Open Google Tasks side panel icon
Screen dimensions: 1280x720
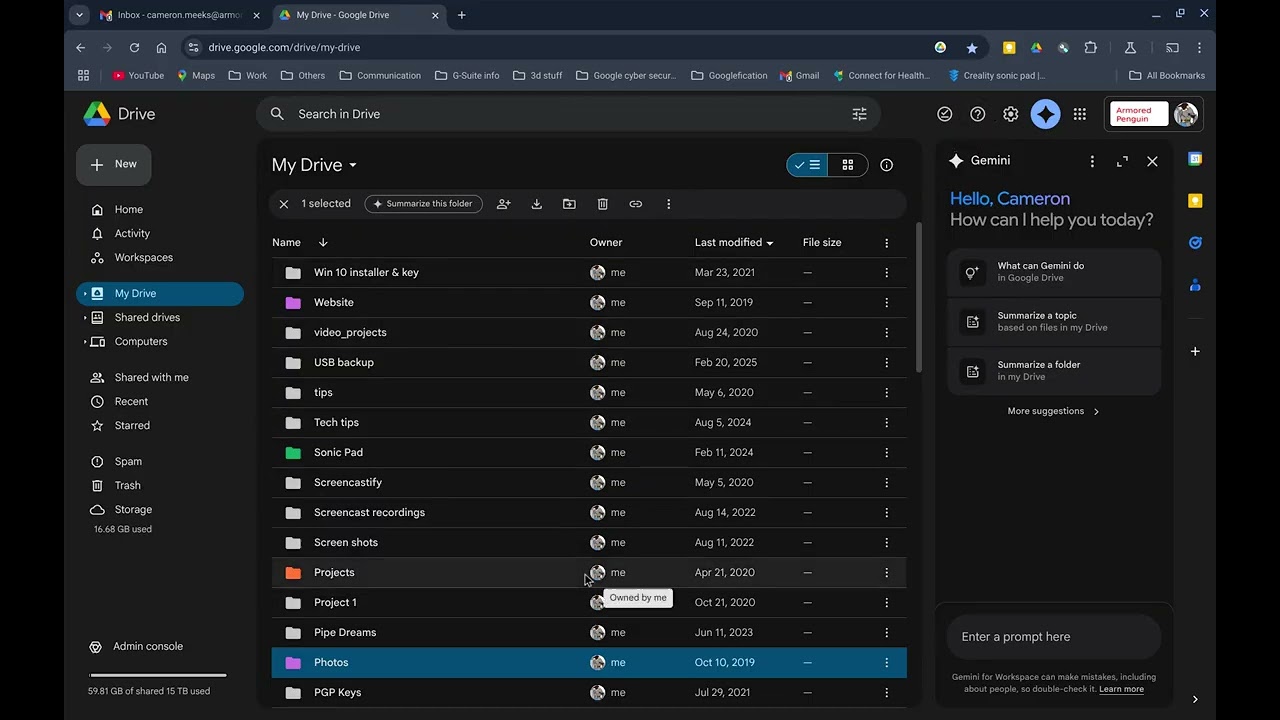[1195, 243]
